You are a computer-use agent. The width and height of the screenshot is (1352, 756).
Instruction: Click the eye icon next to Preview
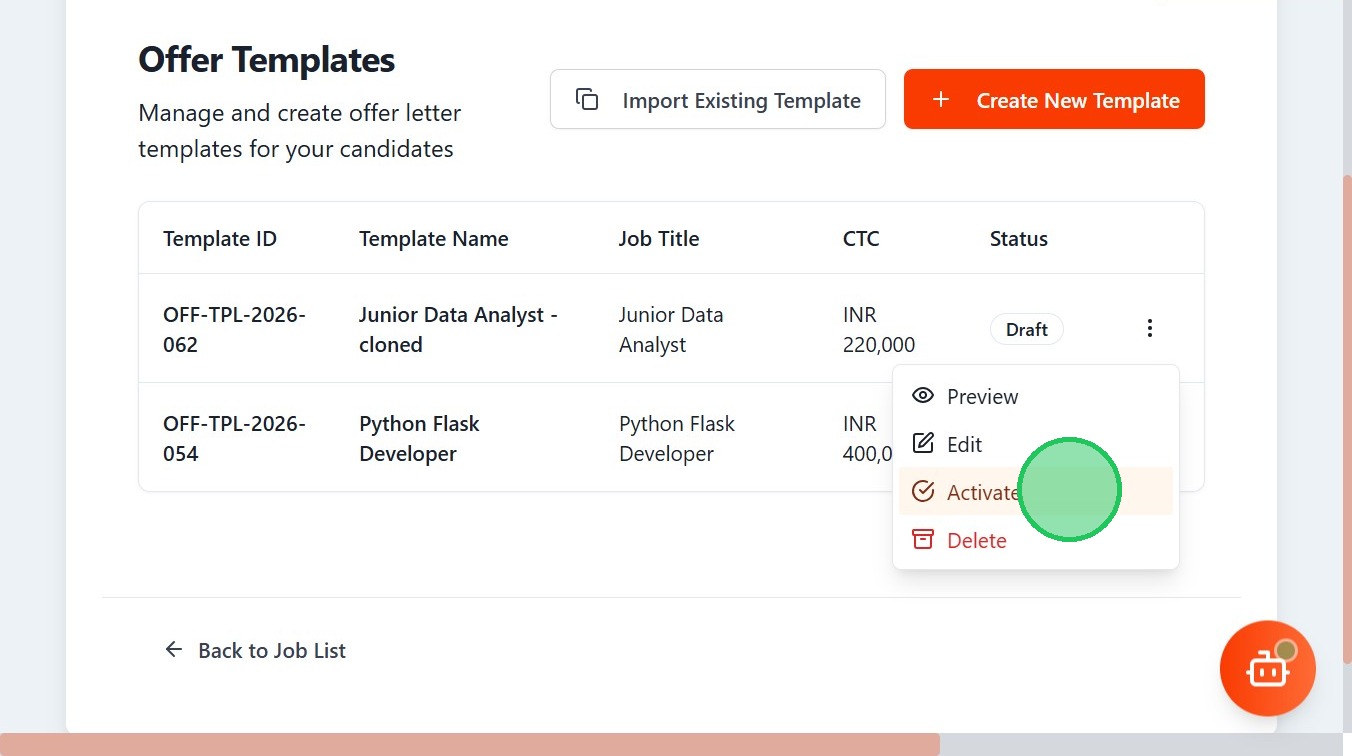click(x=923, y=396)
